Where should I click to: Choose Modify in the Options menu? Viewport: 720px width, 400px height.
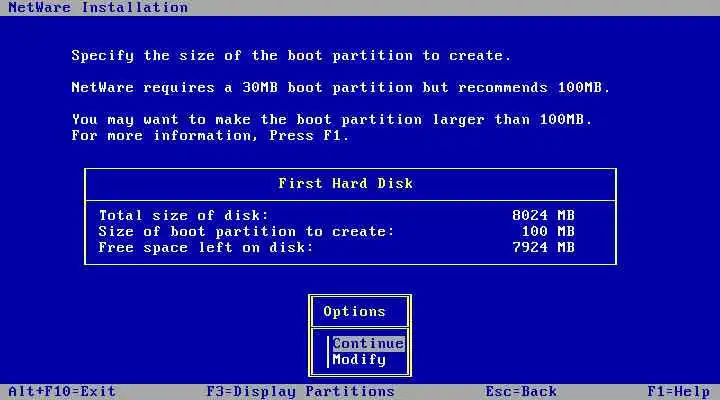coord(359,360)
